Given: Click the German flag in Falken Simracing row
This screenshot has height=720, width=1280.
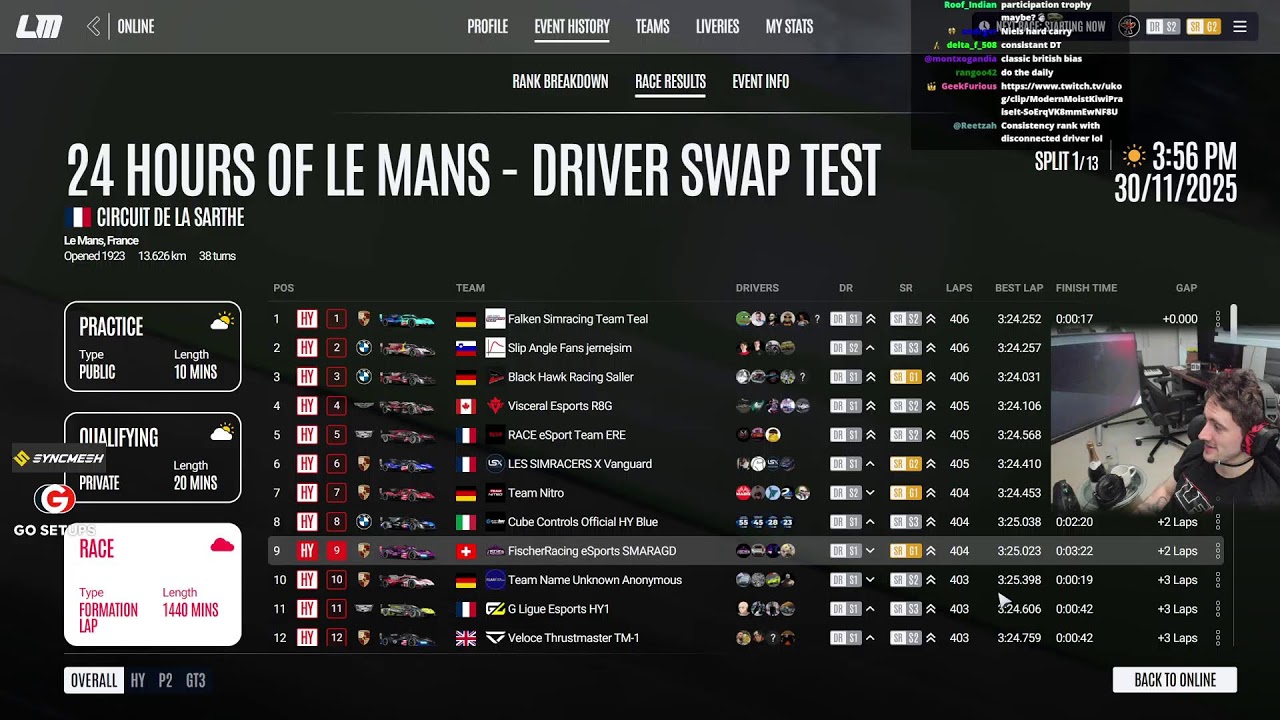Looking at the screenshot, I should pyautogui.click(x=466, y=319).
